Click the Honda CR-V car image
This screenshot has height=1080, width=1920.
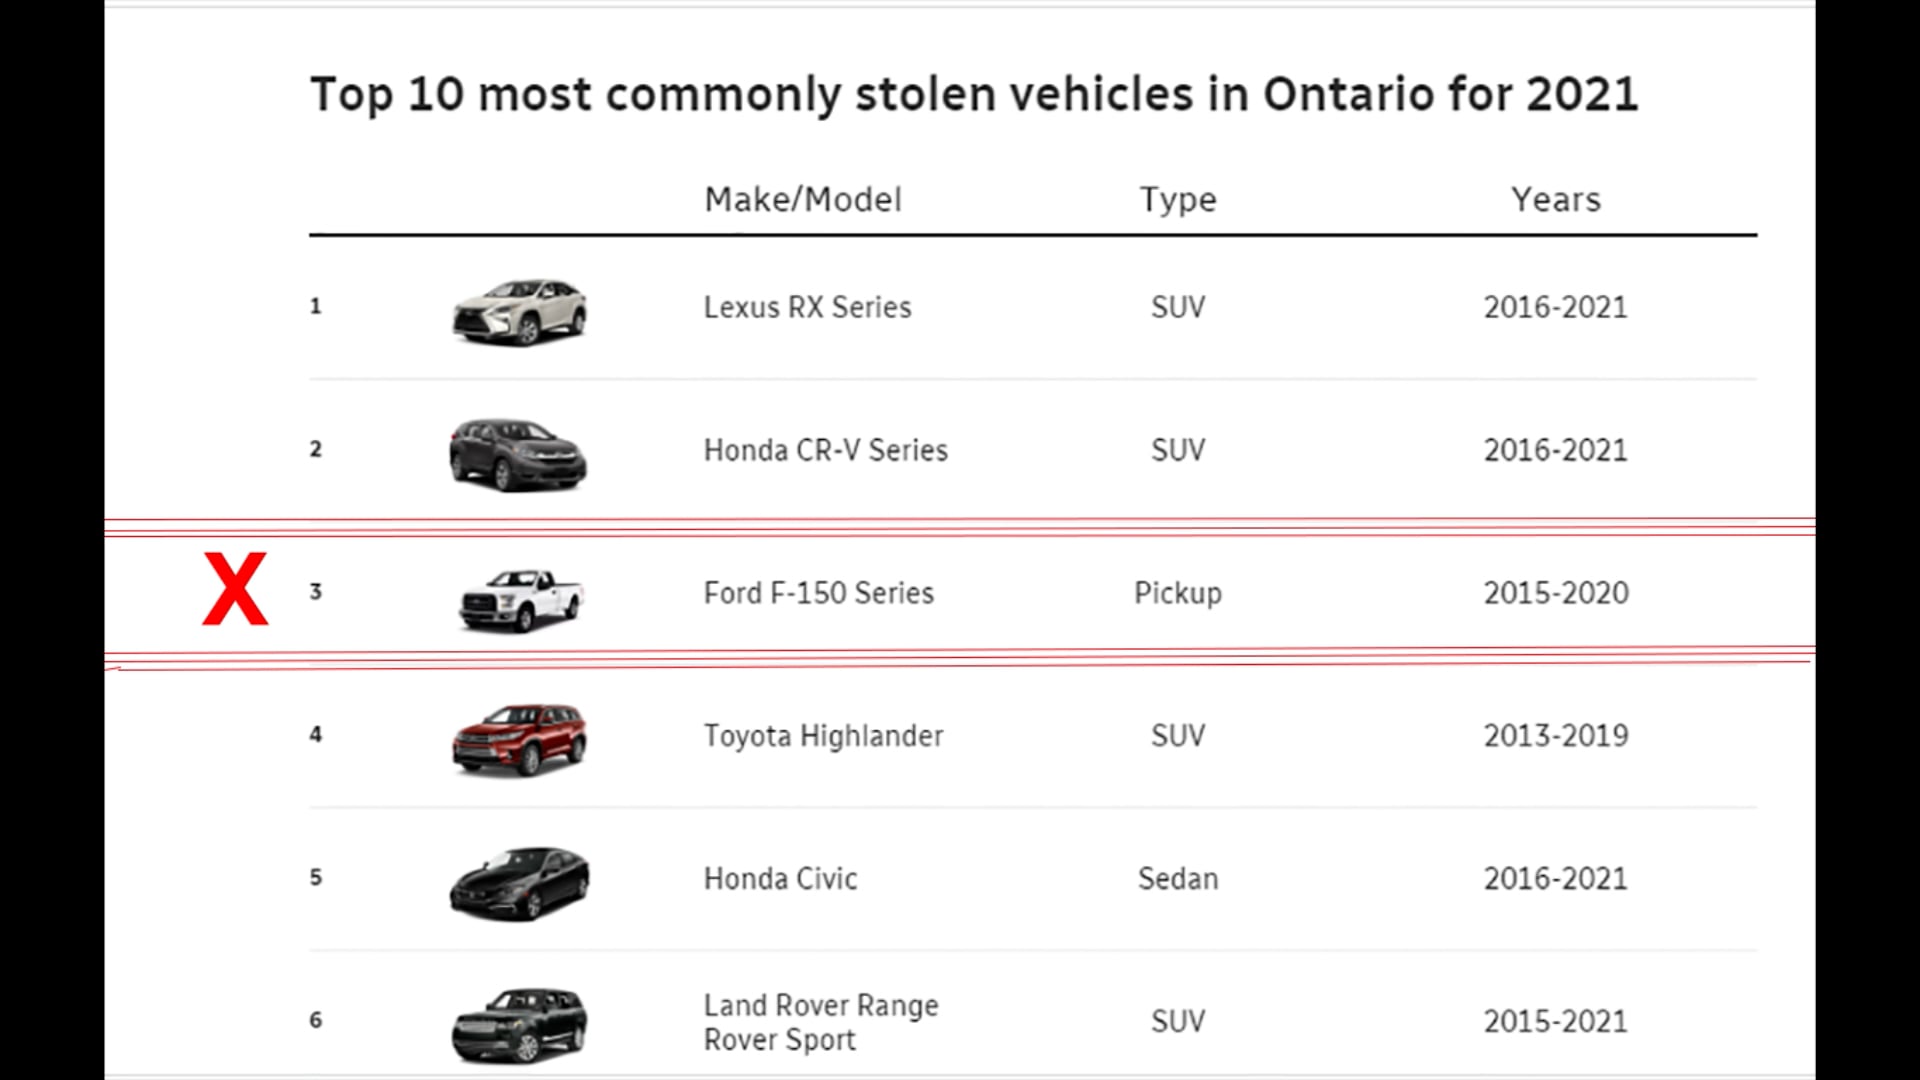[x=518, y=455]
